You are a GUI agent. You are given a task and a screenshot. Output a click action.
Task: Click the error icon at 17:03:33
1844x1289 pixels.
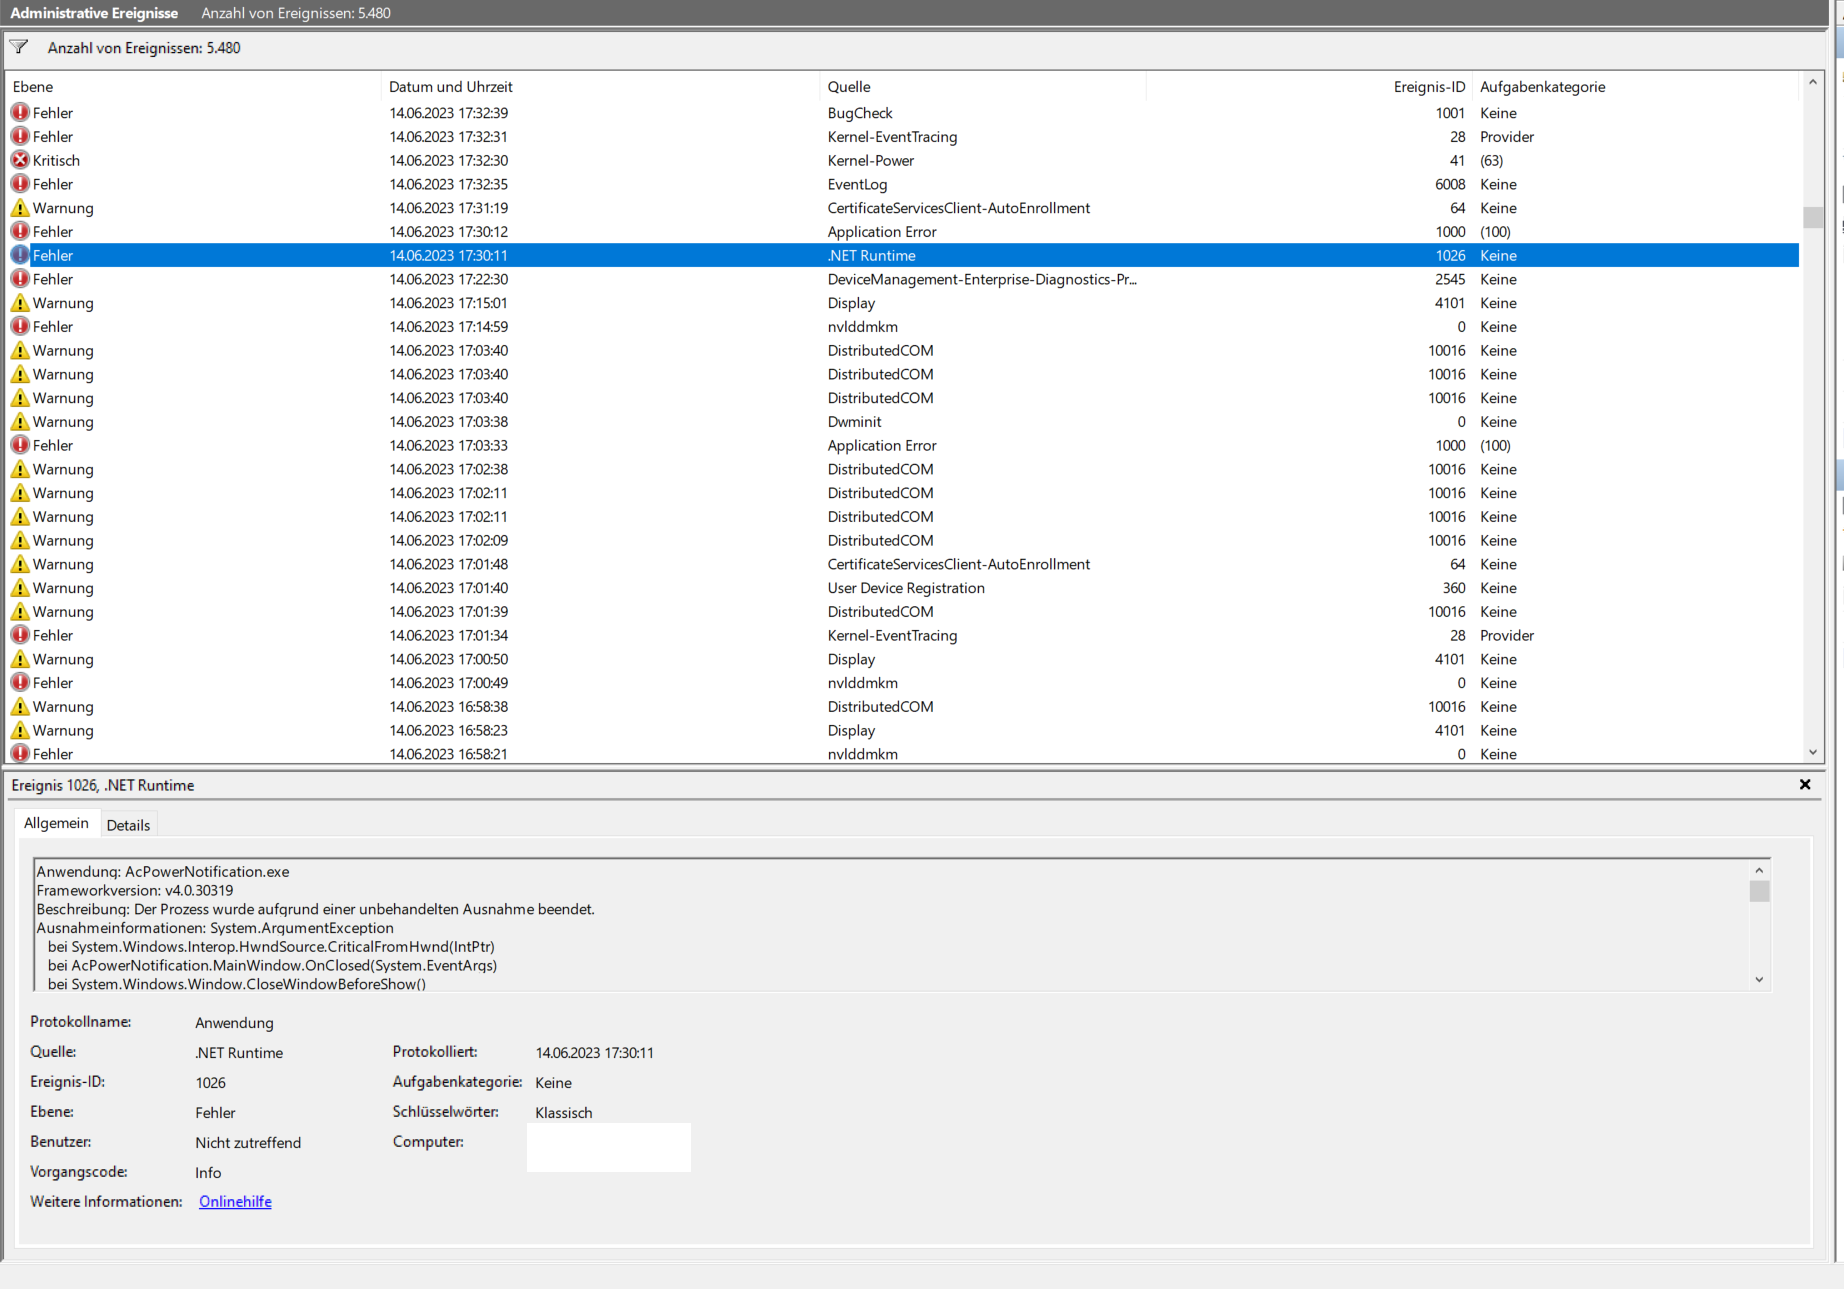pos(20,446)
